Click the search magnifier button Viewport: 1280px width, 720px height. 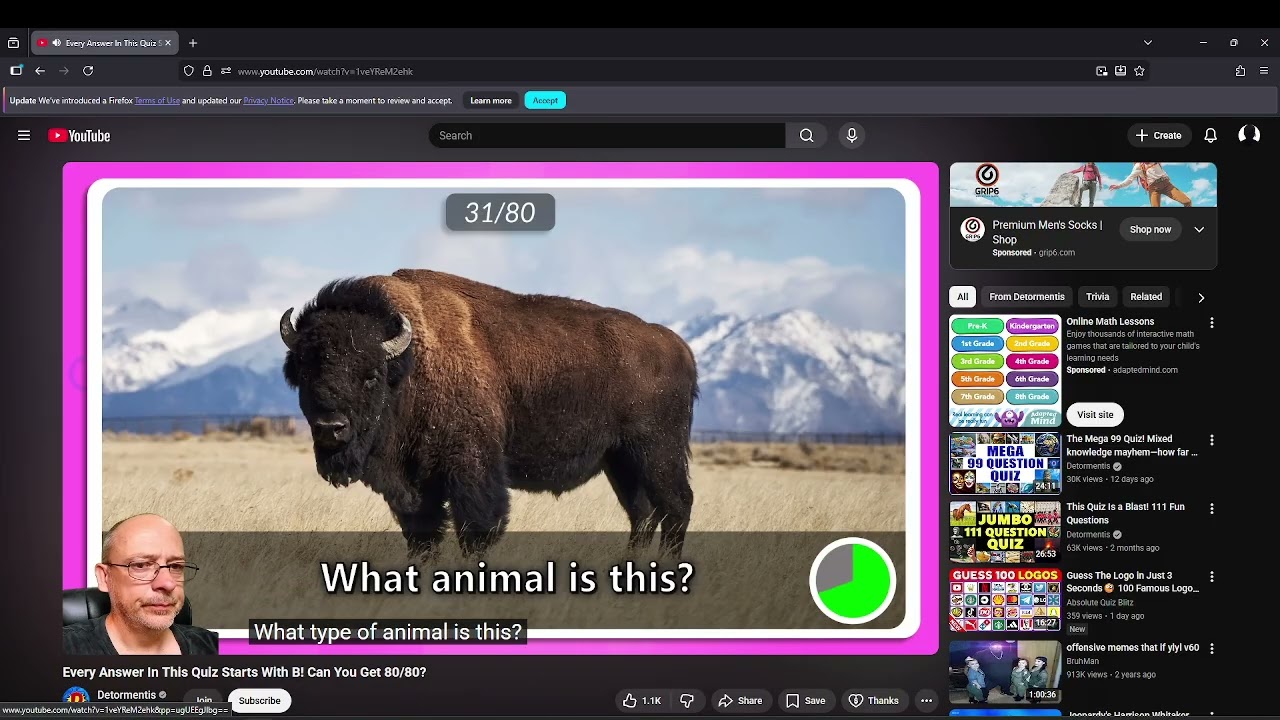[x=806, y=136]
